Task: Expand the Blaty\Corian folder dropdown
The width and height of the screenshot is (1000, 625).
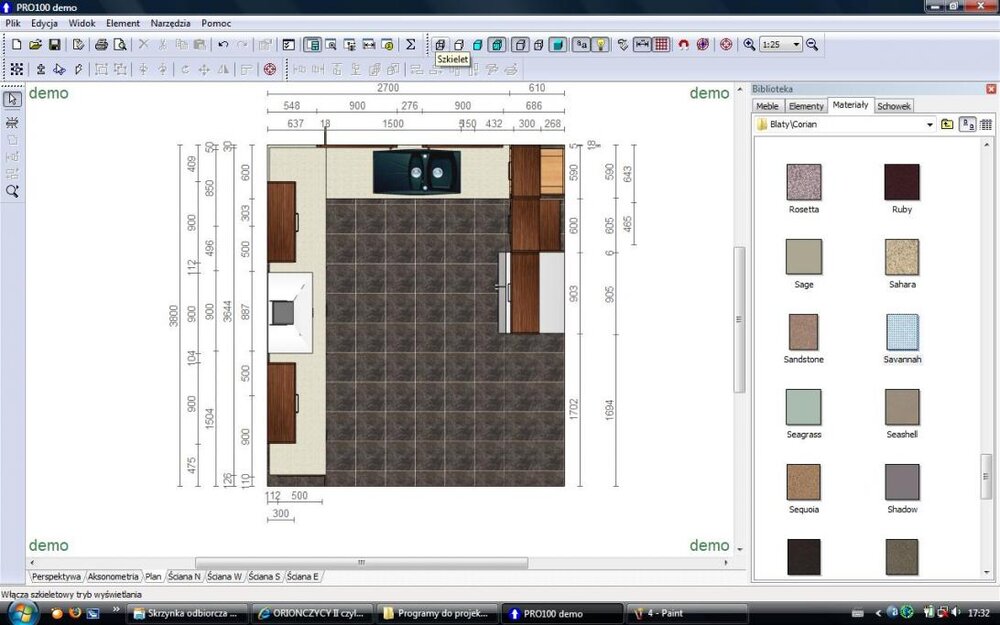Action: click(929, 125)
